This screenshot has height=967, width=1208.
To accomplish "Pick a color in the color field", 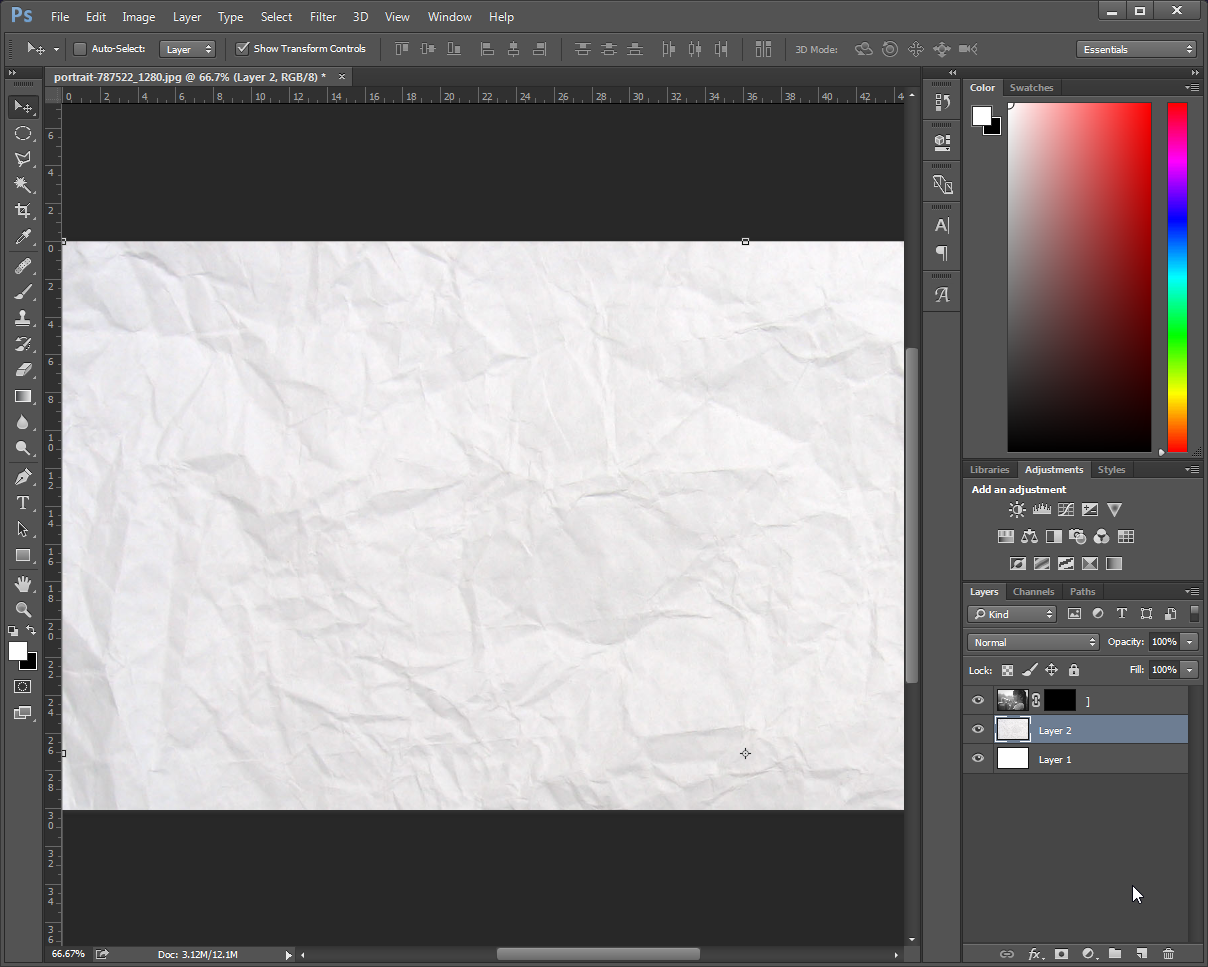I will pos(1080,277).
